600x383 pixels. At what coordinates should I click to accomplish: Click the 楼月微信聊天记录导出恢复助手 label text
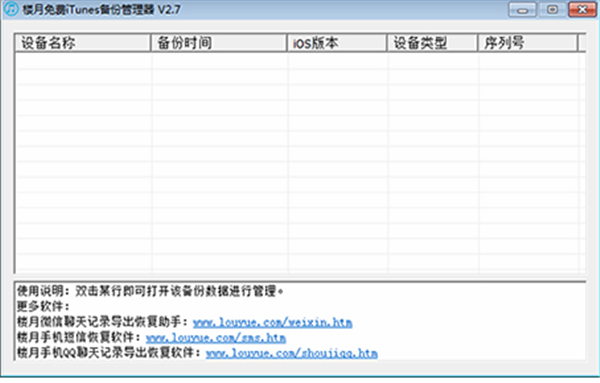[x=103, y=322]
